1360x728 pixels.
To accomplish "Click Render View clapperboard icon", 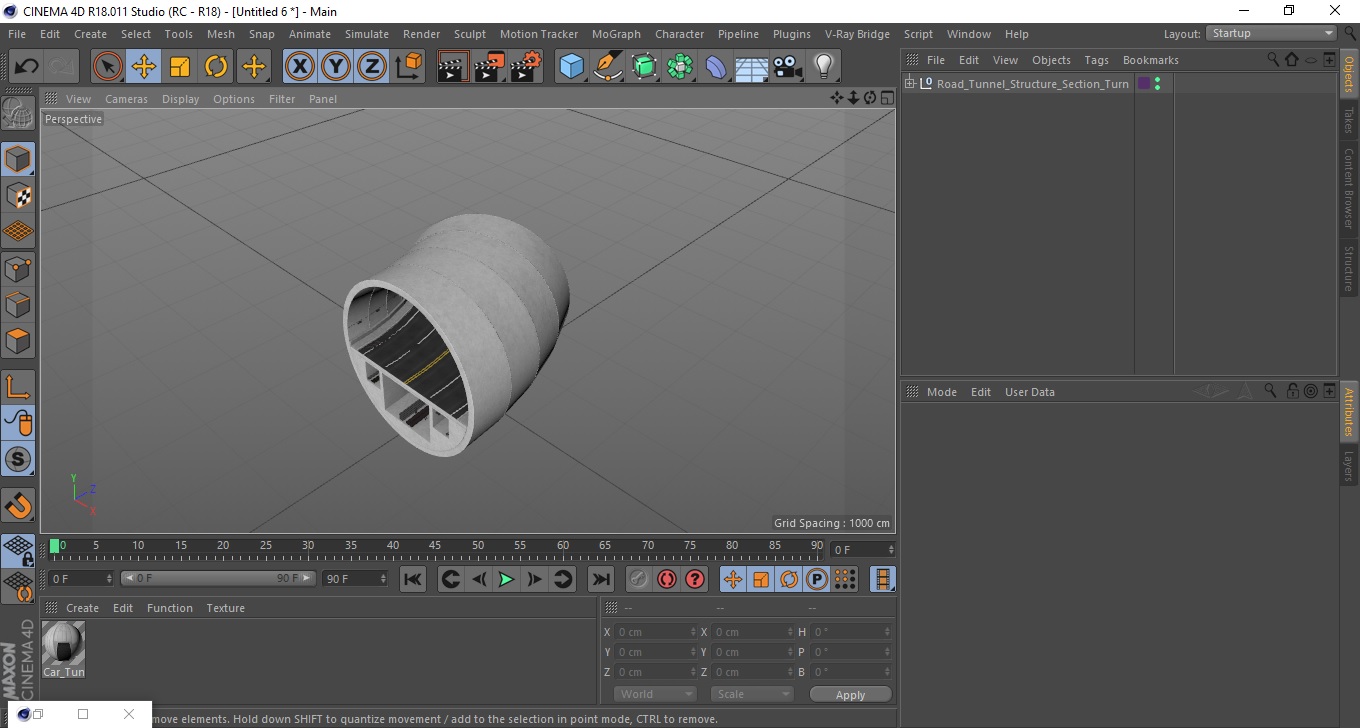I will click(454, 67).
